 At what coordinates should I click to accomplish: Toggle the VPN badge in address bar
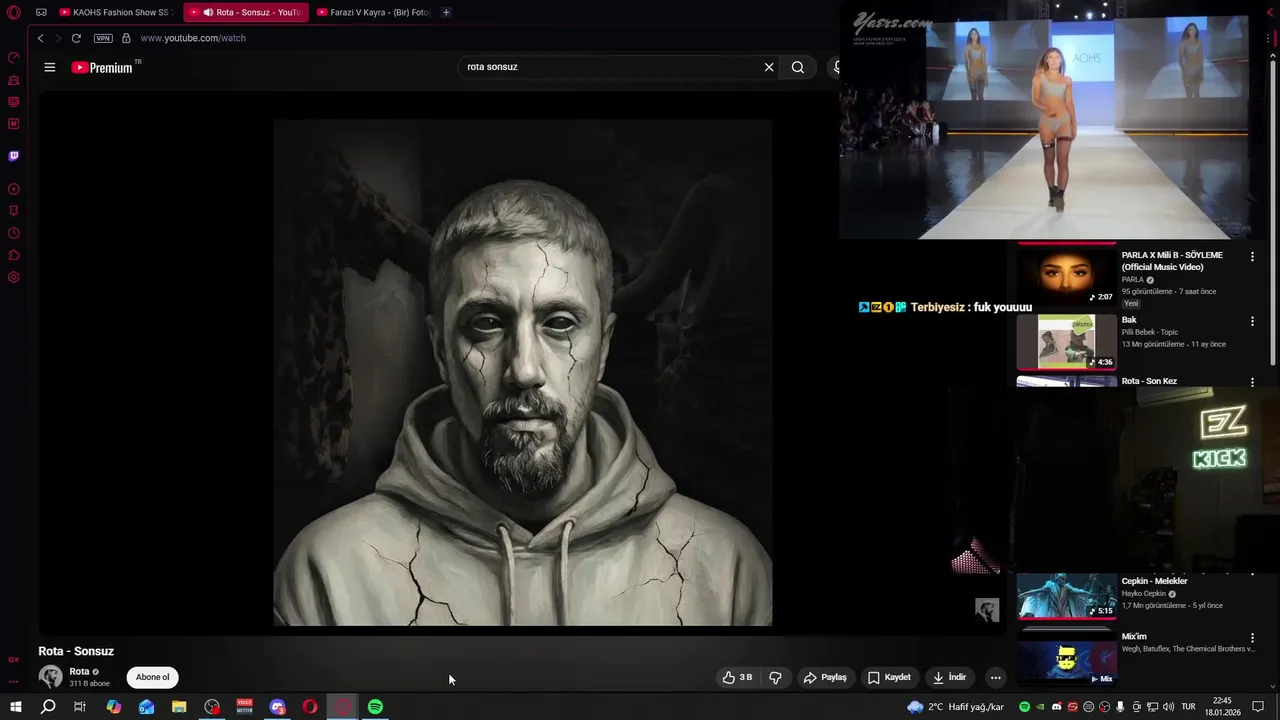(x=103, y=38)
